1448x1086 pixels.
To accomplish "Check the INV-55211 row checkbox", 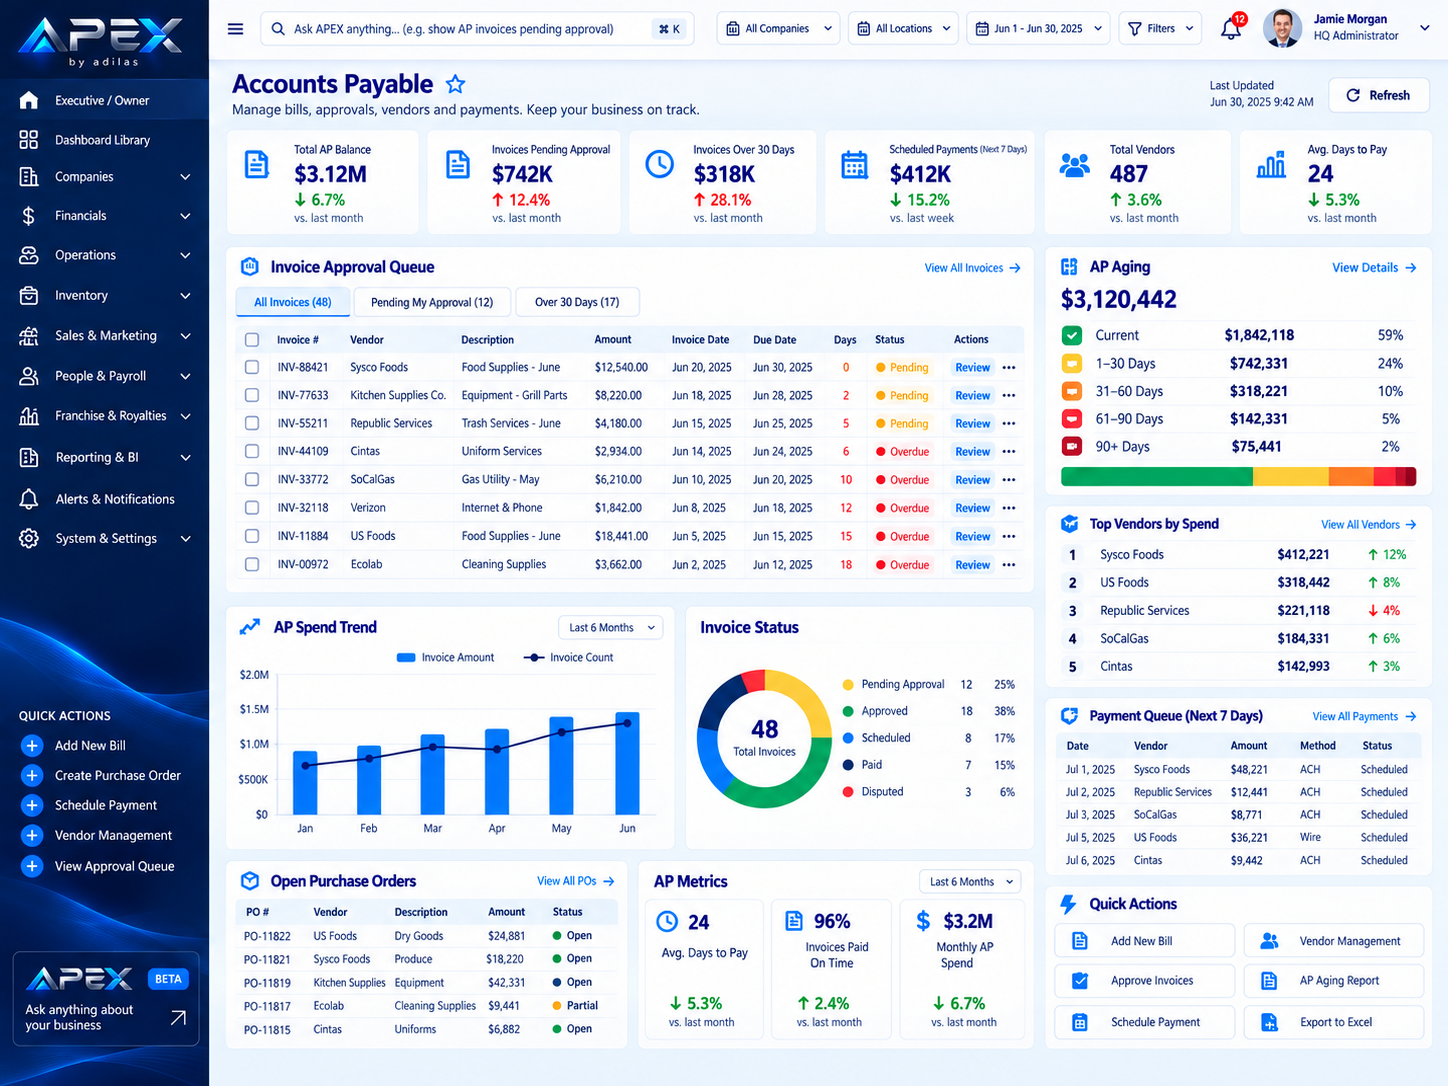I will pos(252,424).
